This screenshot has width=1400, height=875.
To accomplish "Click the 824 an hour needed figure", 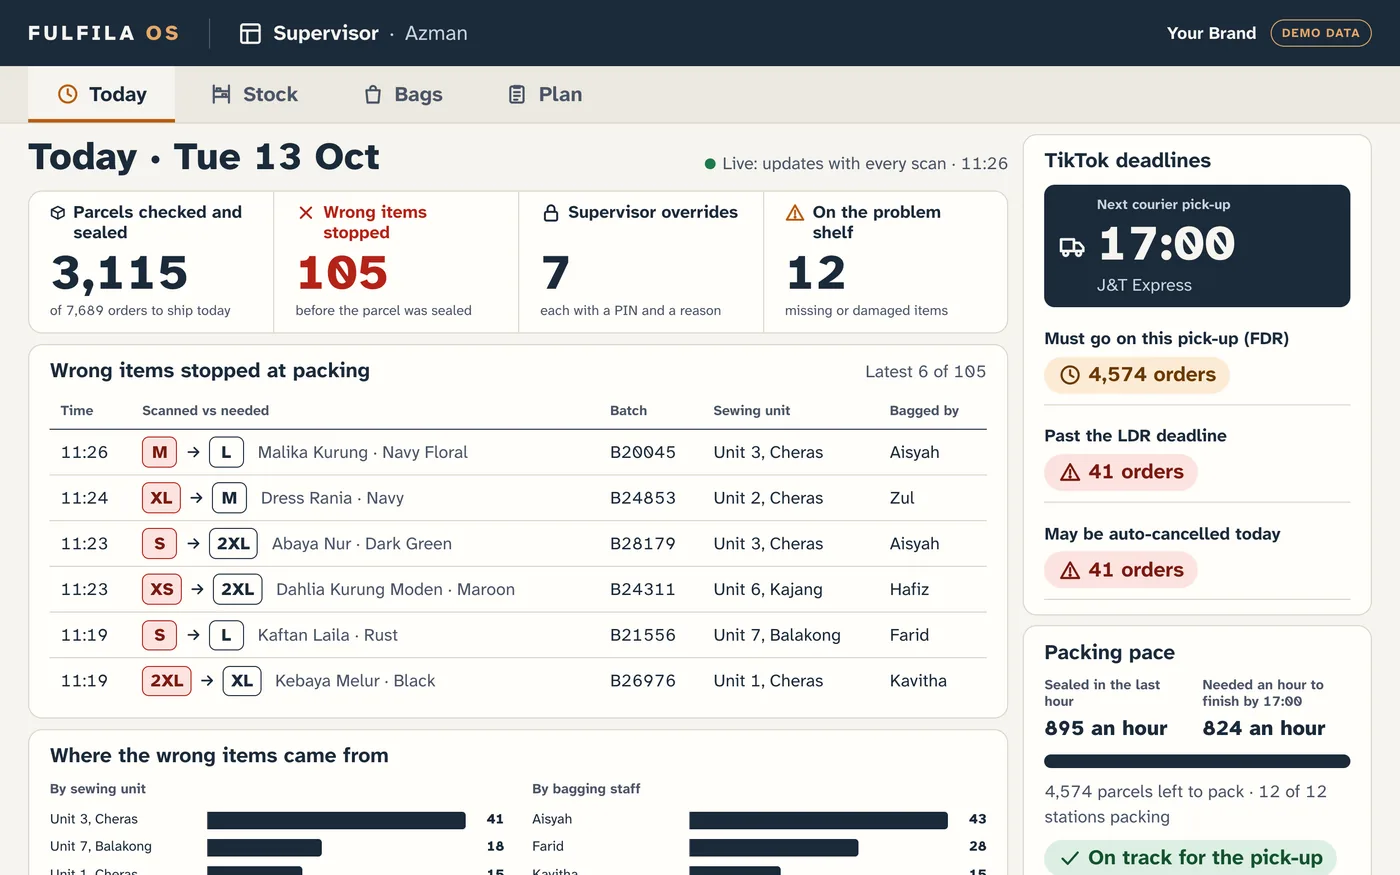I will click(1264, 729).
